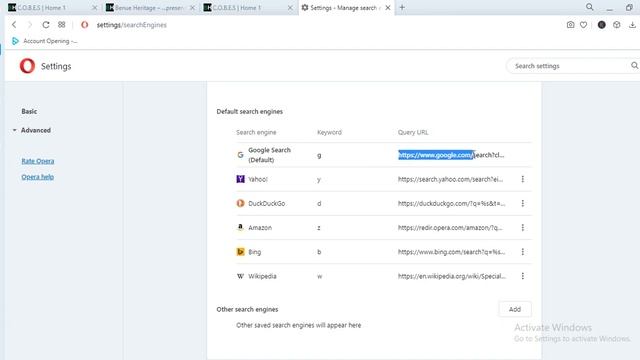
Task: Click the address bar showing settings/searchEngines
Action: 131,25
